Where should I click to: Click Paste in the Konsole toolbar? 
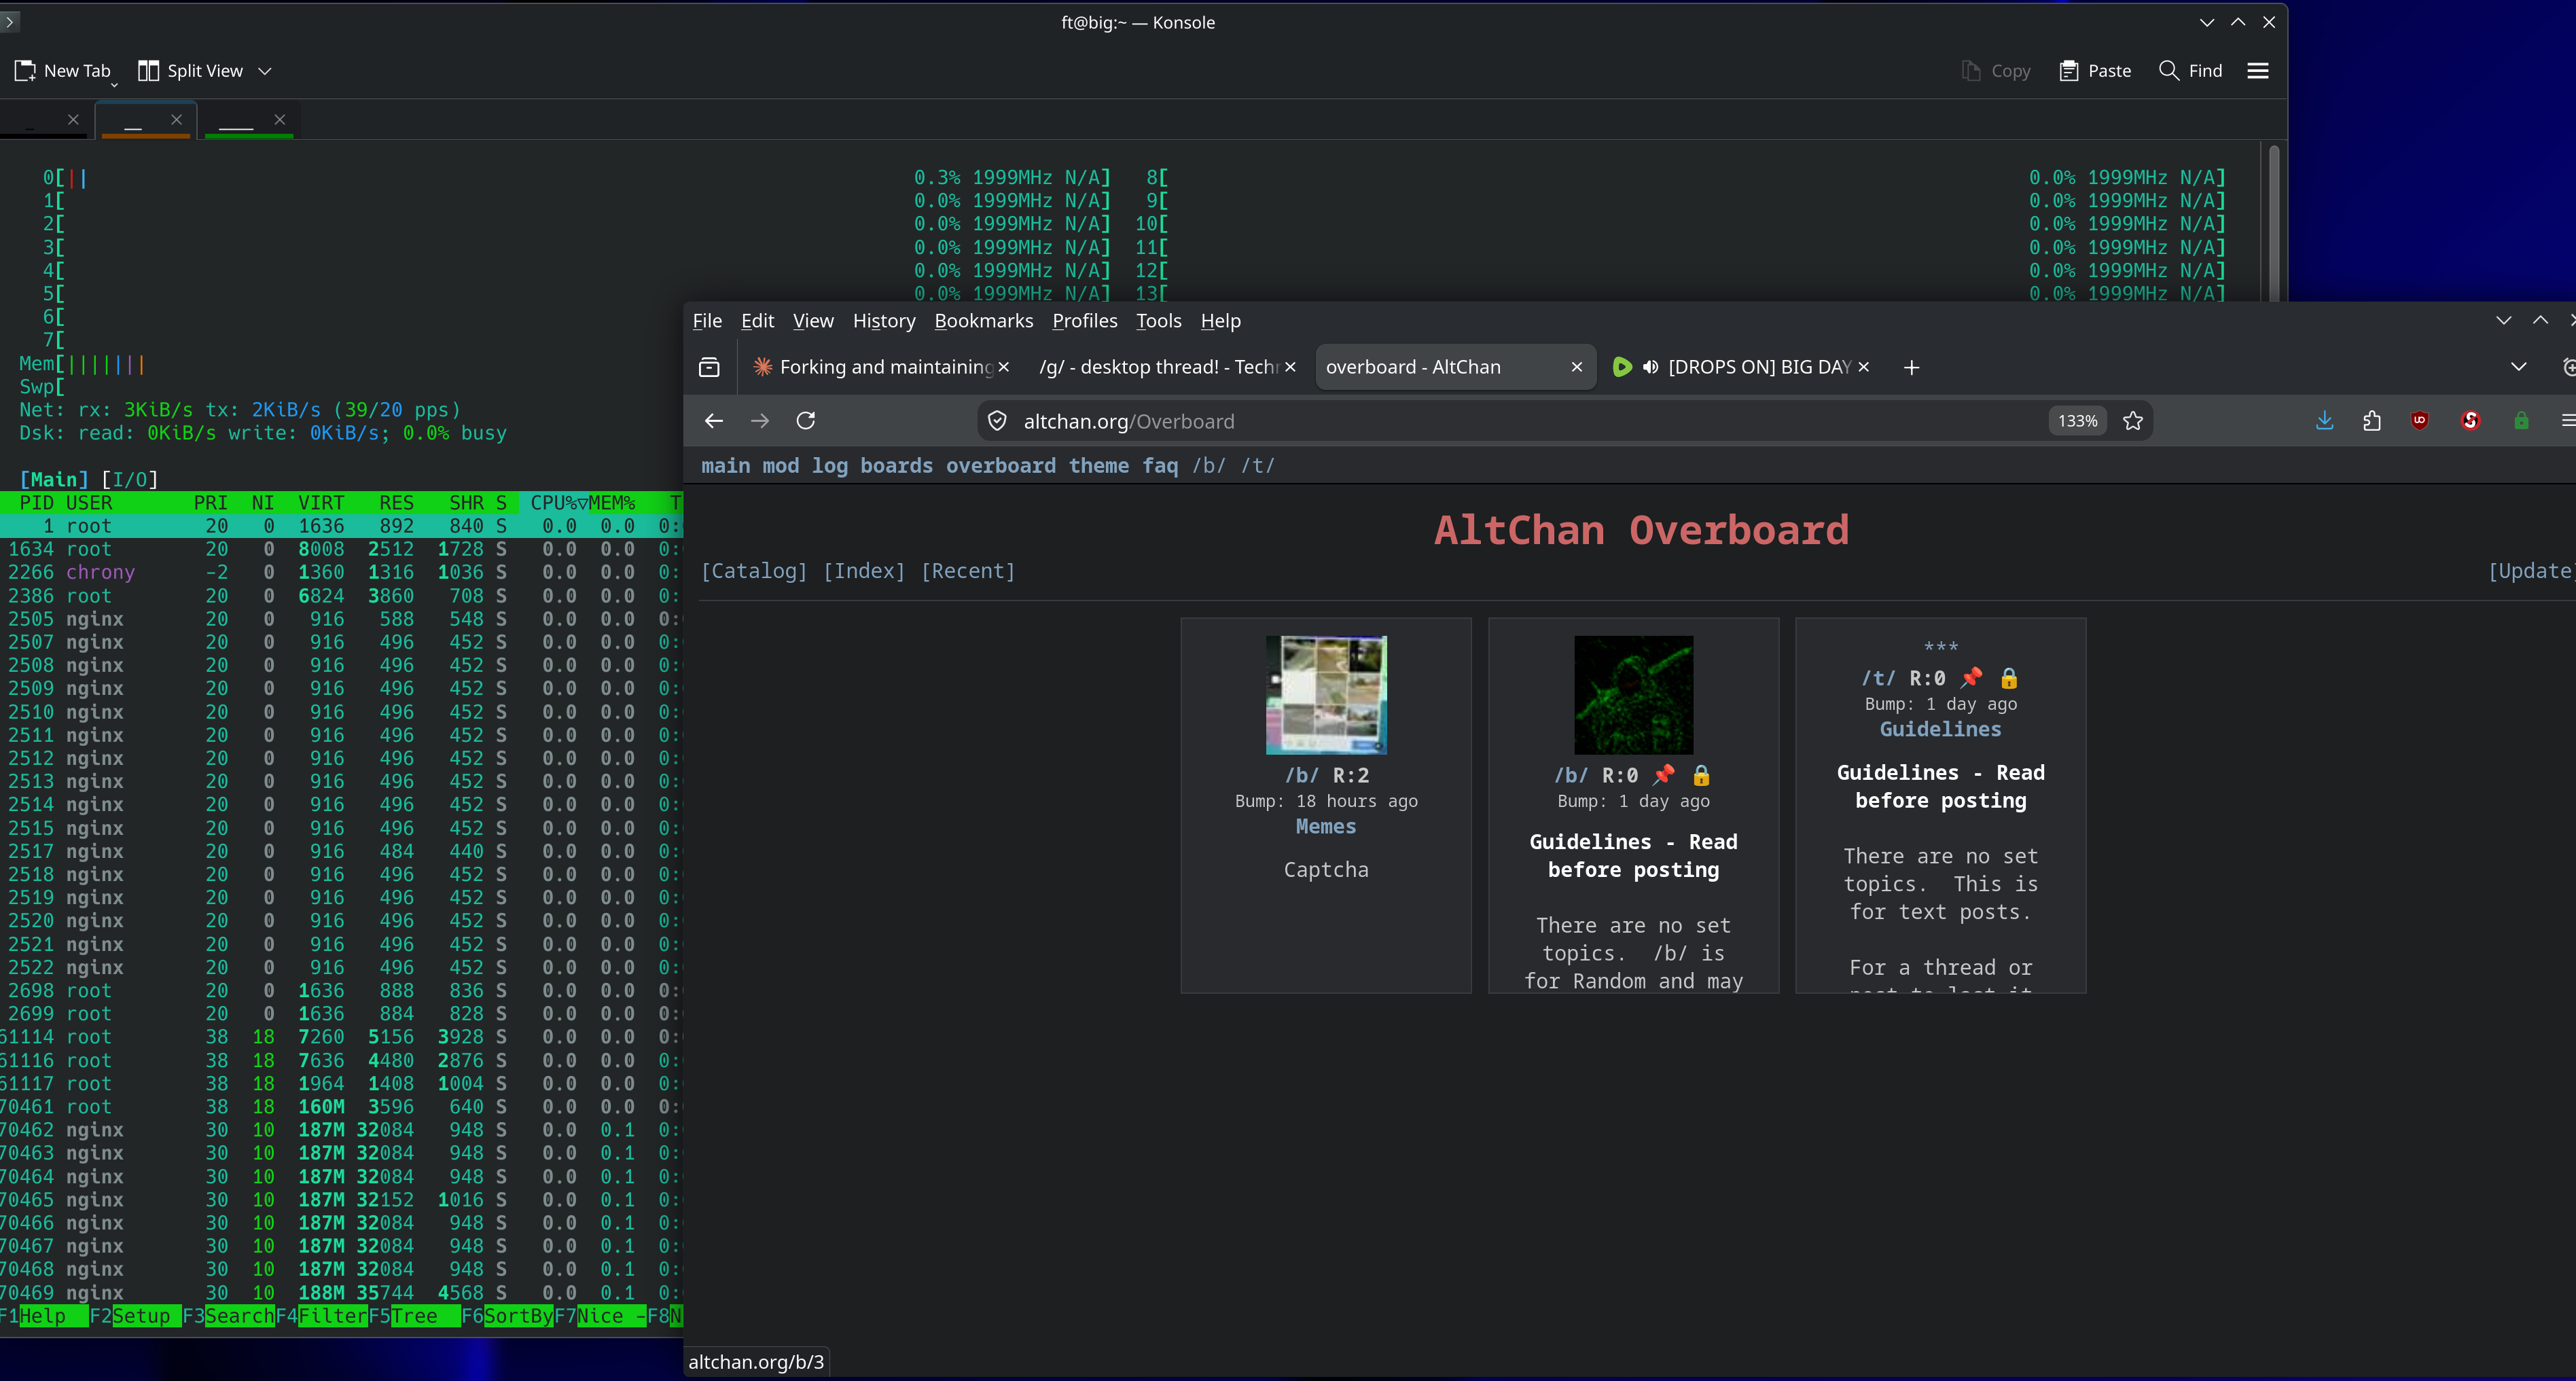coord(2095,71)
